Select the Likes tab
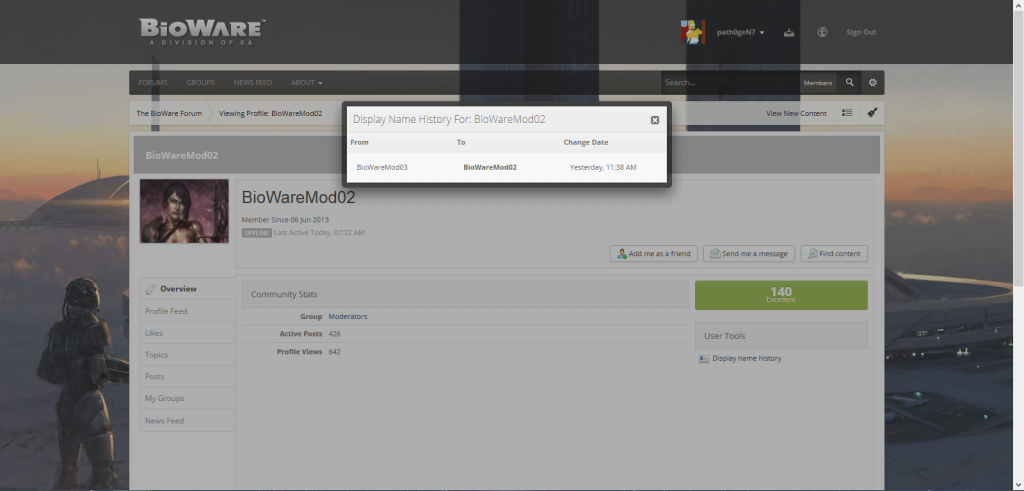The height and width of the screenshot is (491, 1024). click(187, 333)
